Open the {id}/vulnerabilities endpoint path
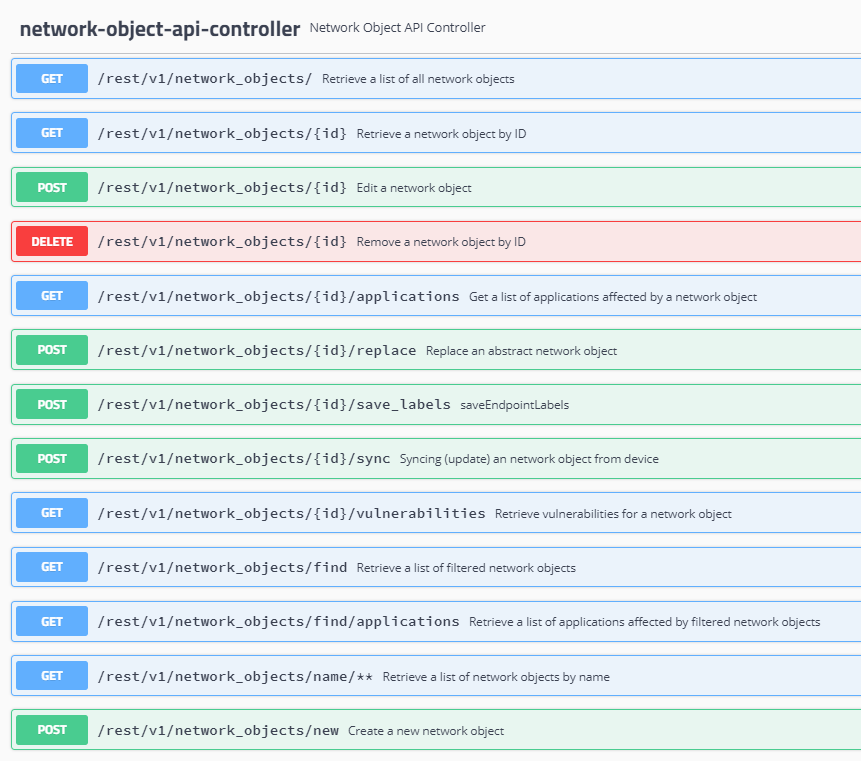 [x=291, y=513]
